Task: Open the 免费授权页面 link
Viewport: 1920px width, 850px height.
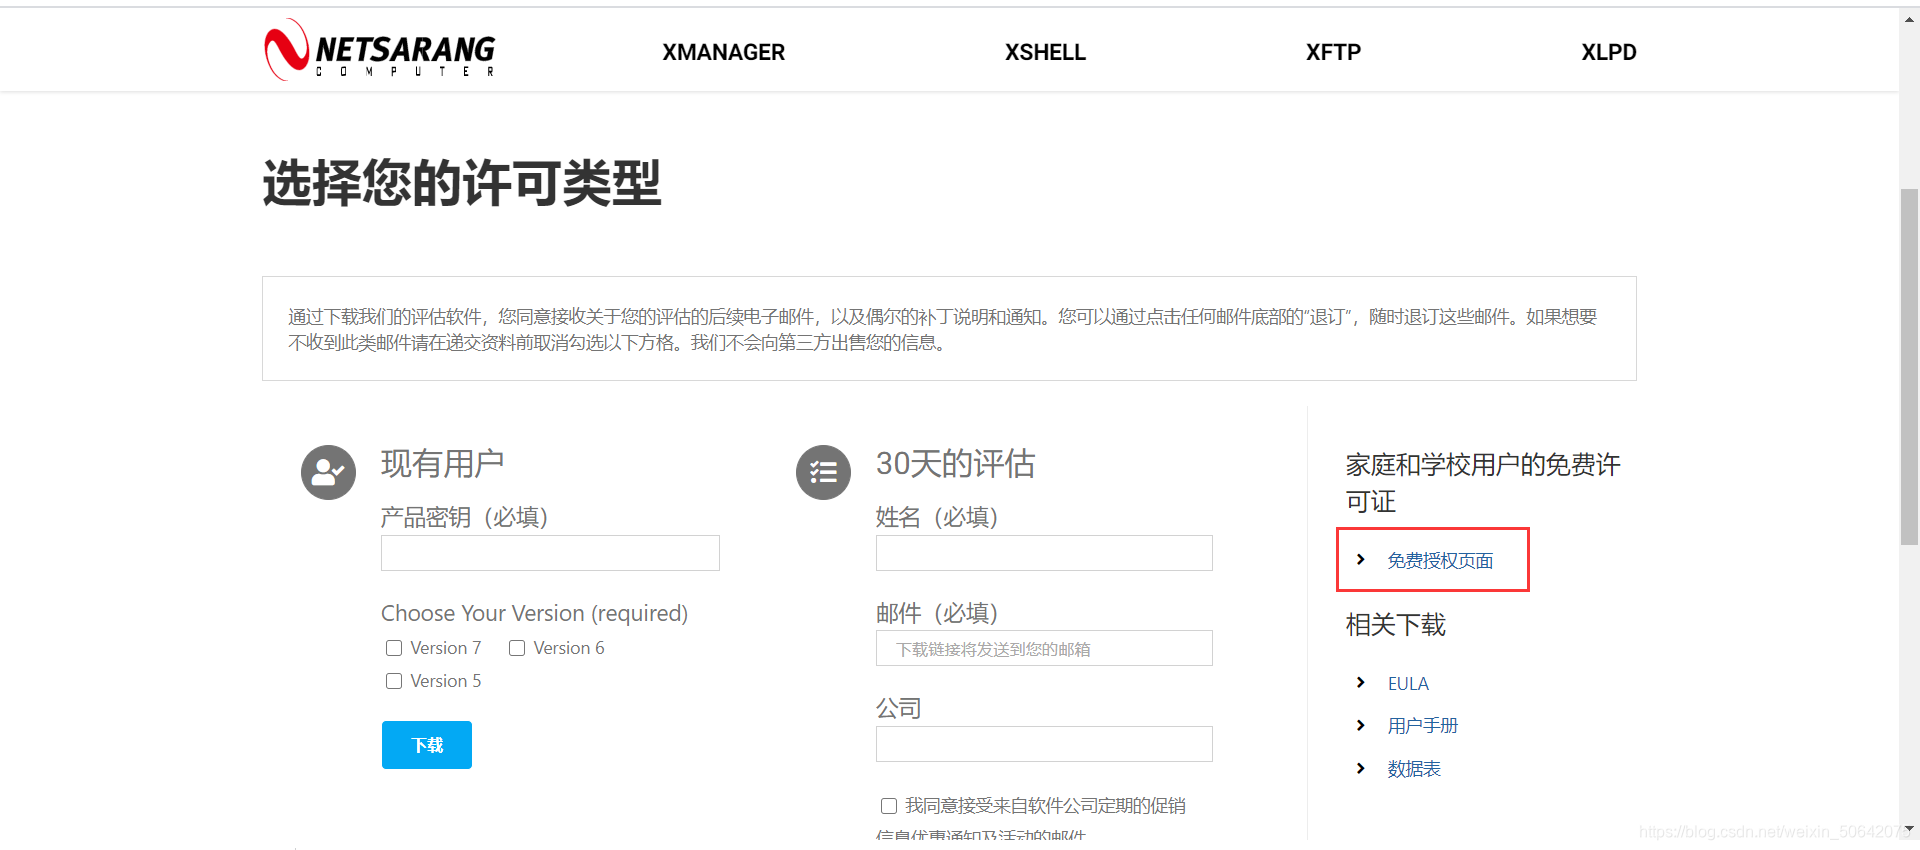Action: click(x=1440, y=561)
